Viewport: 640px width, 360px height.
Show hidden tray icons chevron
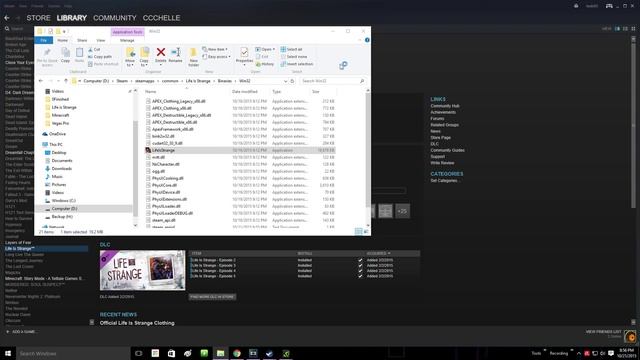point(579,353)
